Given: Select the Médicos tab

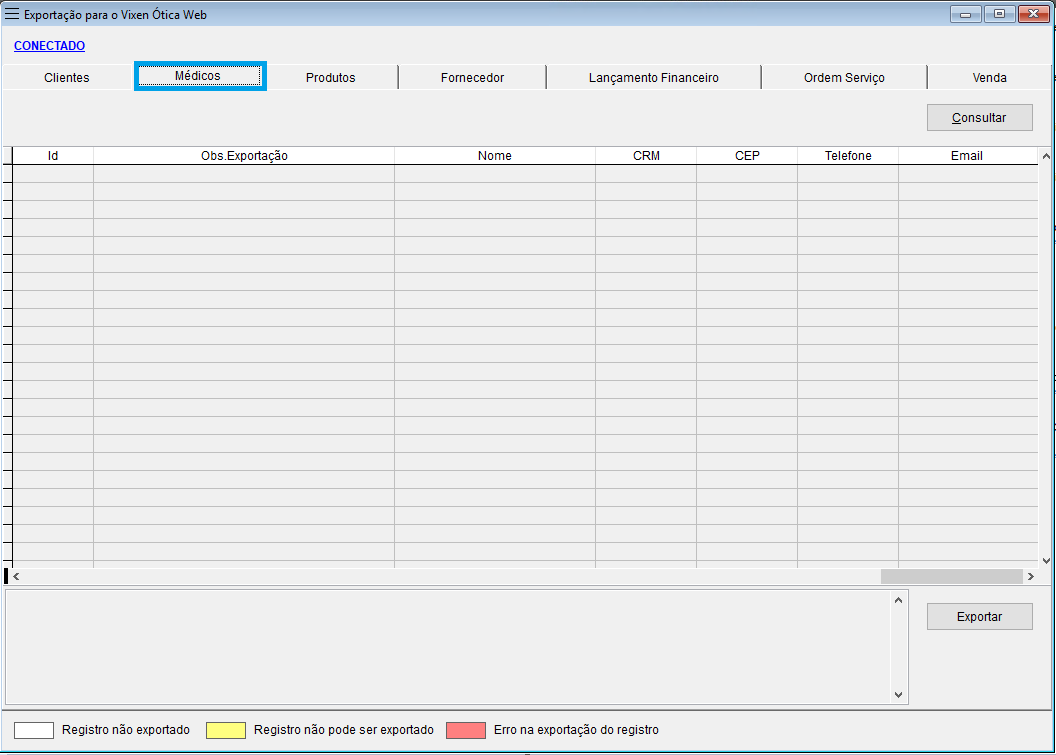Looking at the screenshot, I should tap(198, 76).
